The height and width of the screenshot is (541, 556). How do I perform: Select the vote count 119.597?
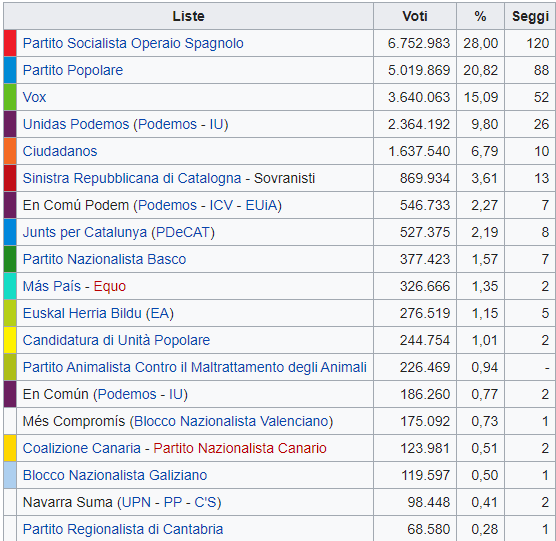coord(425,475)
